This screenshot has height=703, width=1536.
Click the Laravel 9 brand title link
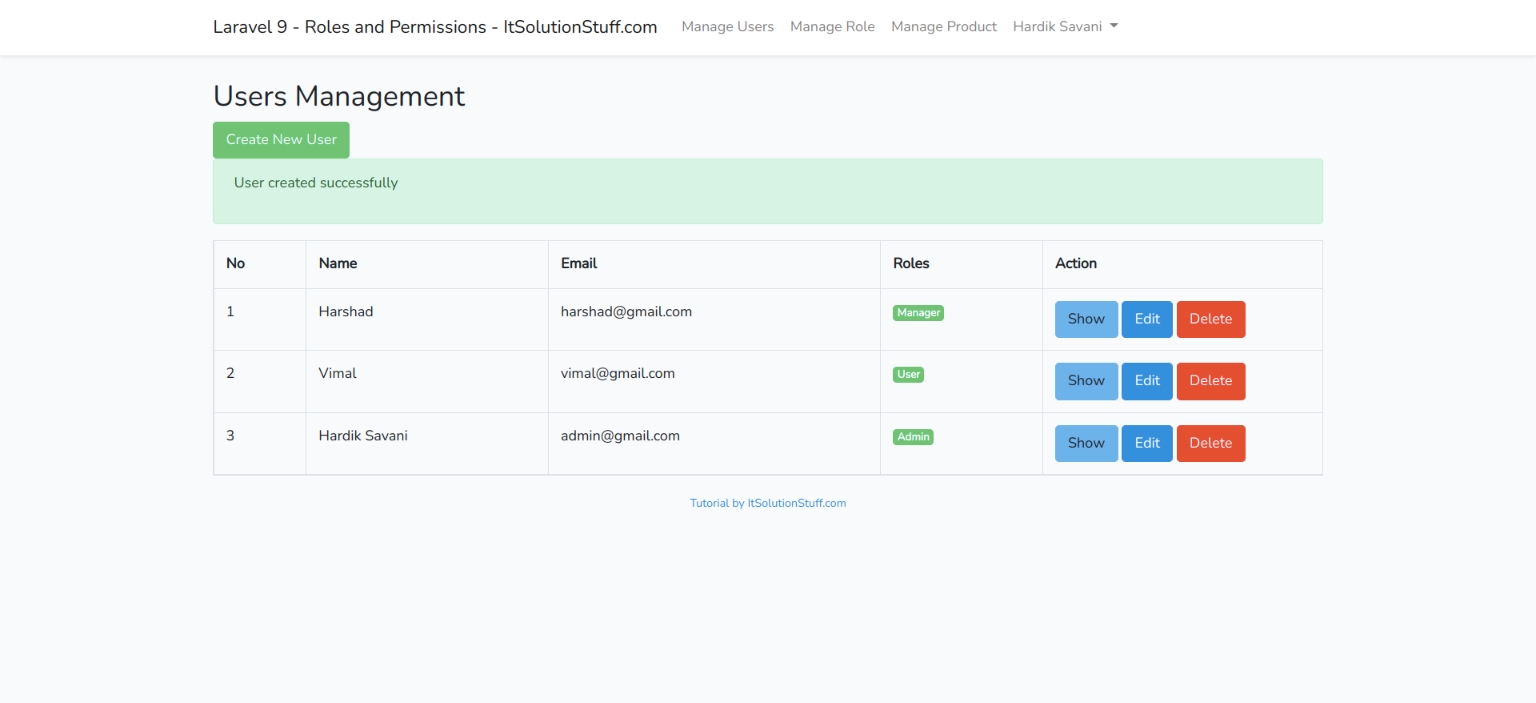pyautogui.click(x=435, y=27)
